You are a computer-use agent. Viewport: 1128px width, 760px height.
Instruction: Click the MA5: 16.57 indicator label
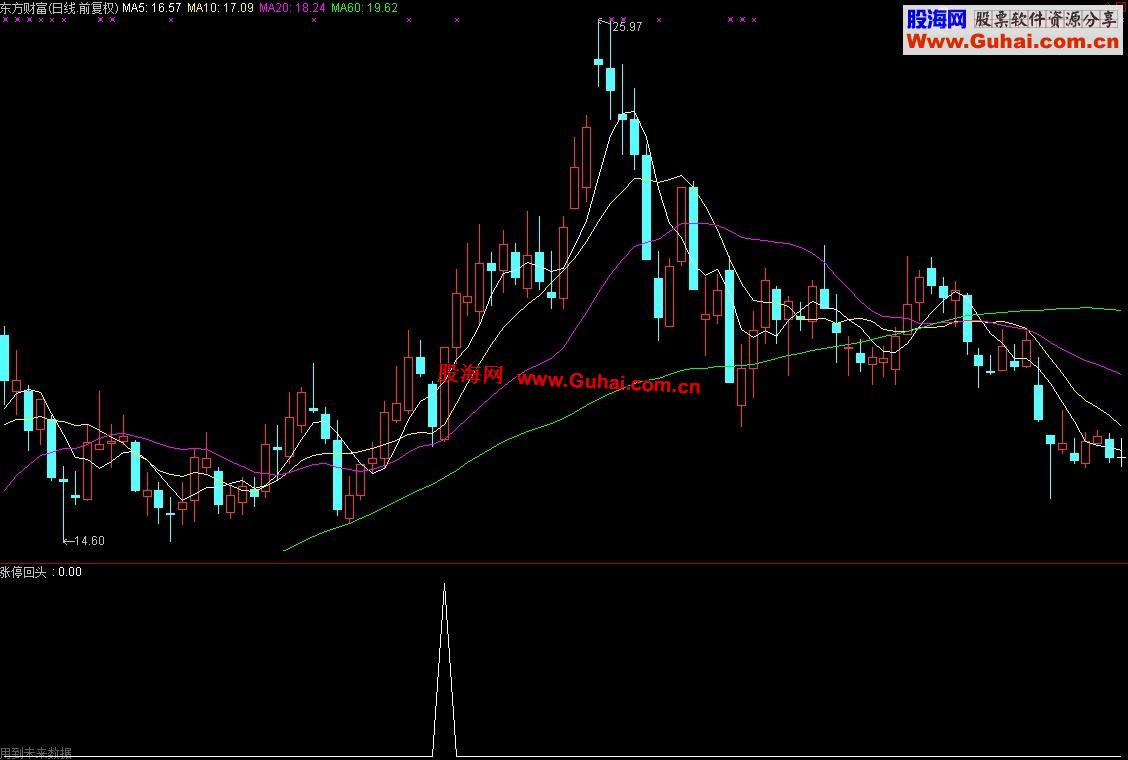click(x=152, y=8)
